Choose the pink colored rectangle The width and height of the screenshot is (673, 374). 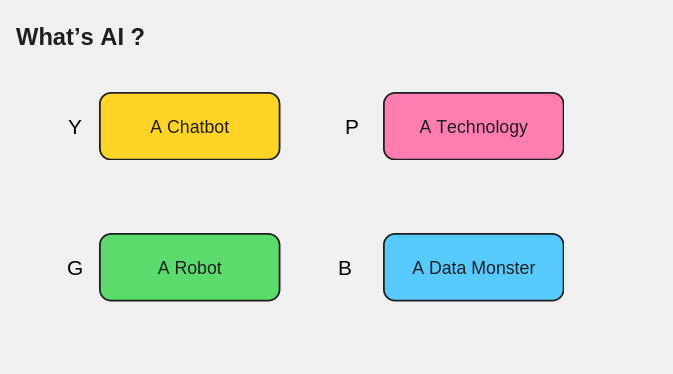coord(473,126)
